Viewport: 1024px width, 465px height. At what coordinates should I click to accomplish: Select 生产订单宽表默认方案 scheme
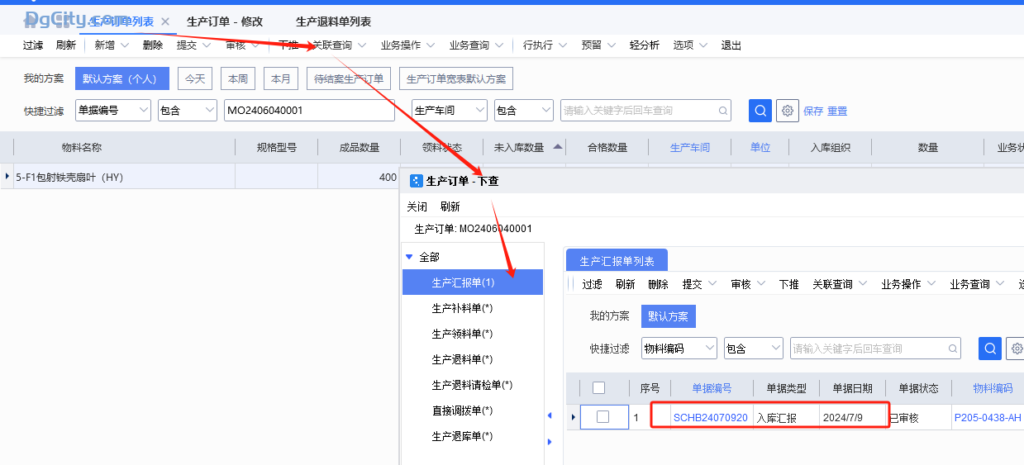pyautogui.click(x=456, y=78)
